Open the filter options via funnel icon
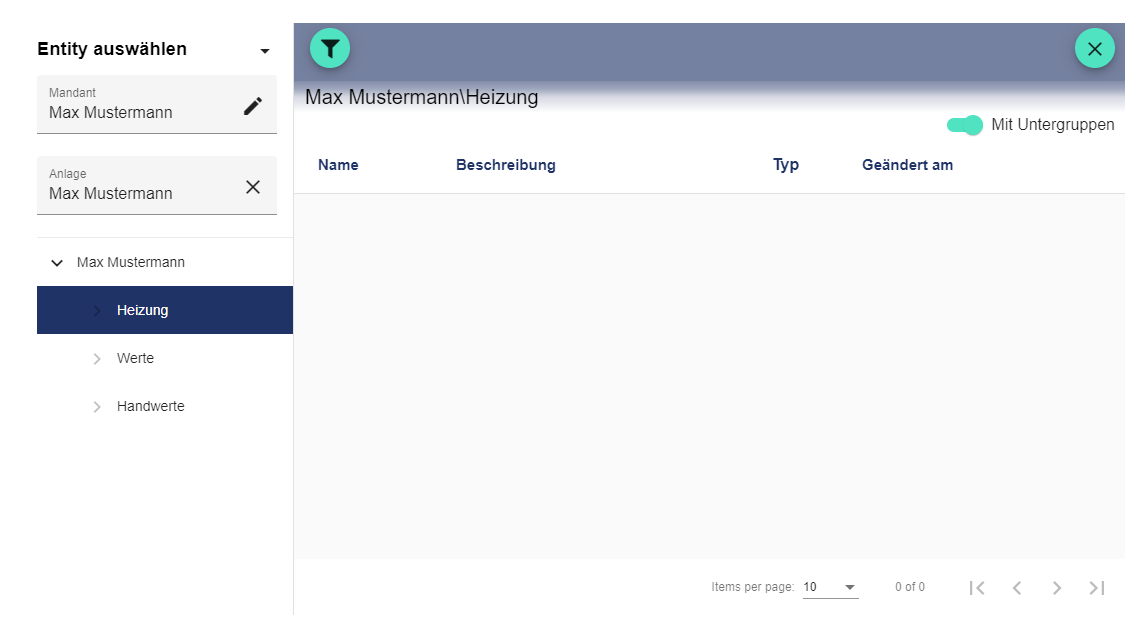The width and height of the screenshot is (1146, 637). click(x=330, y=47)
